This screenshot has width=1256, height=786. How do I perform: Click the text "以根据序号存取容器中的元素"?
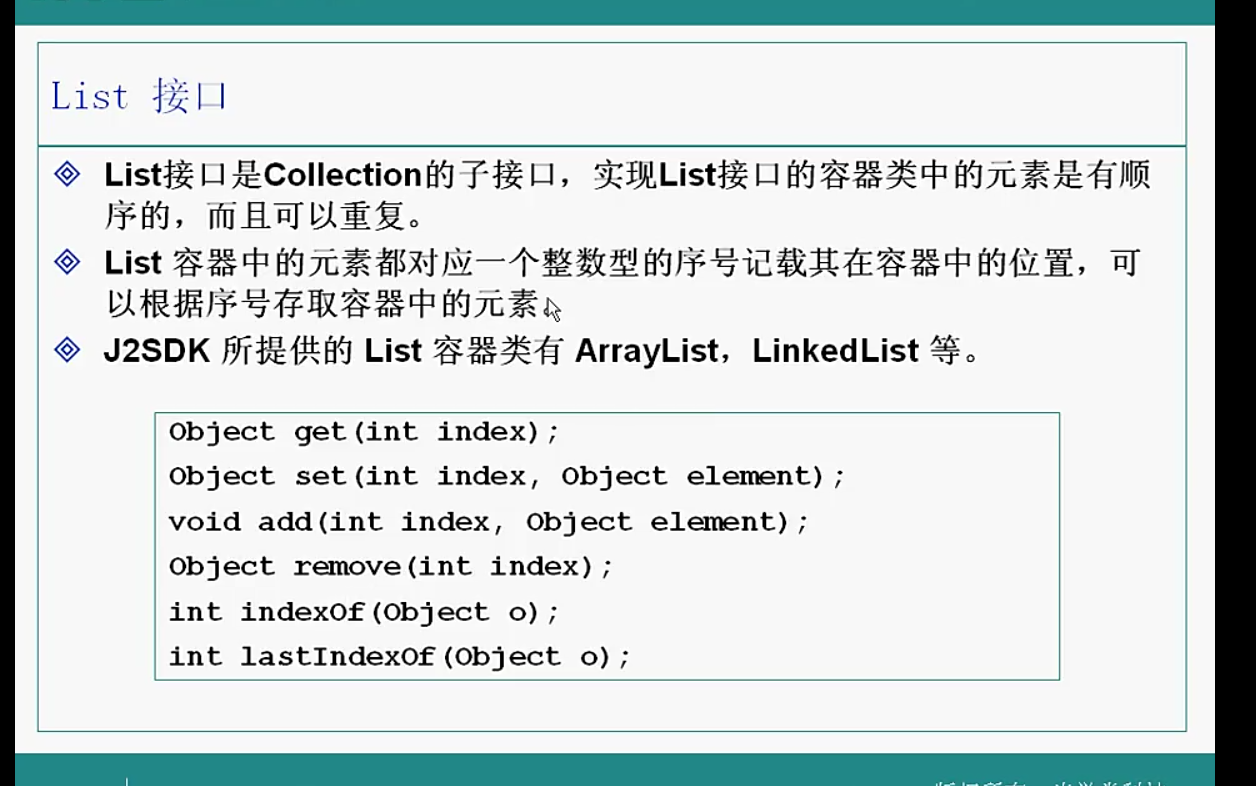(322, 304)
